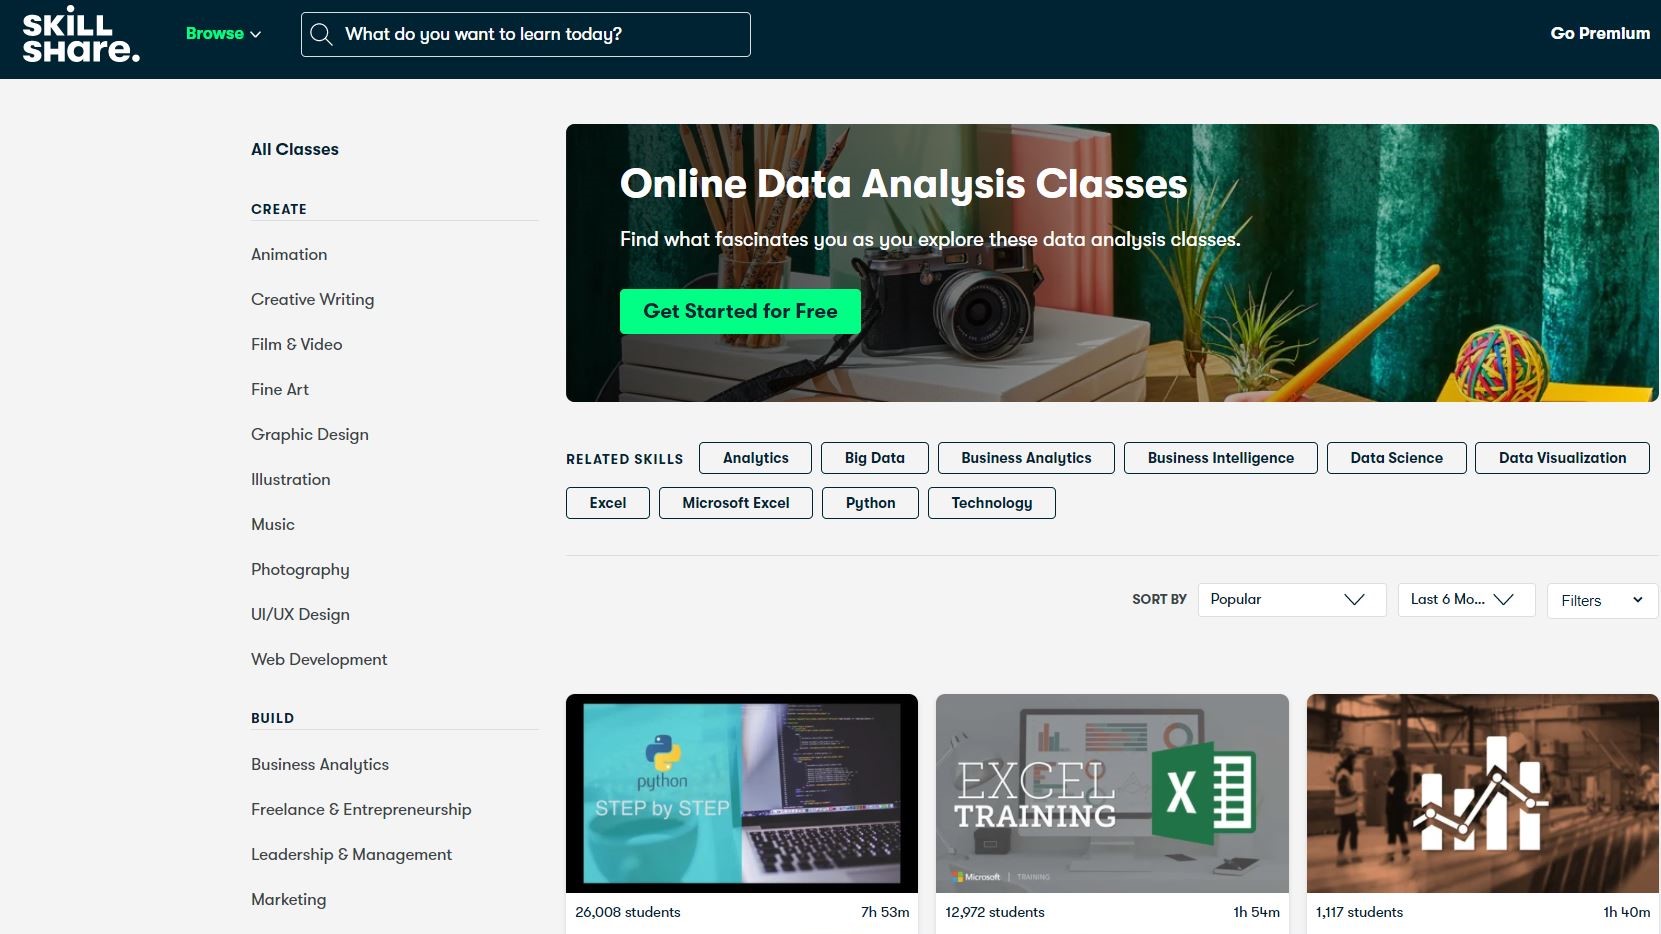
Task: Choose the Microsoft Excel skill tag
Action: click(736, 503)
